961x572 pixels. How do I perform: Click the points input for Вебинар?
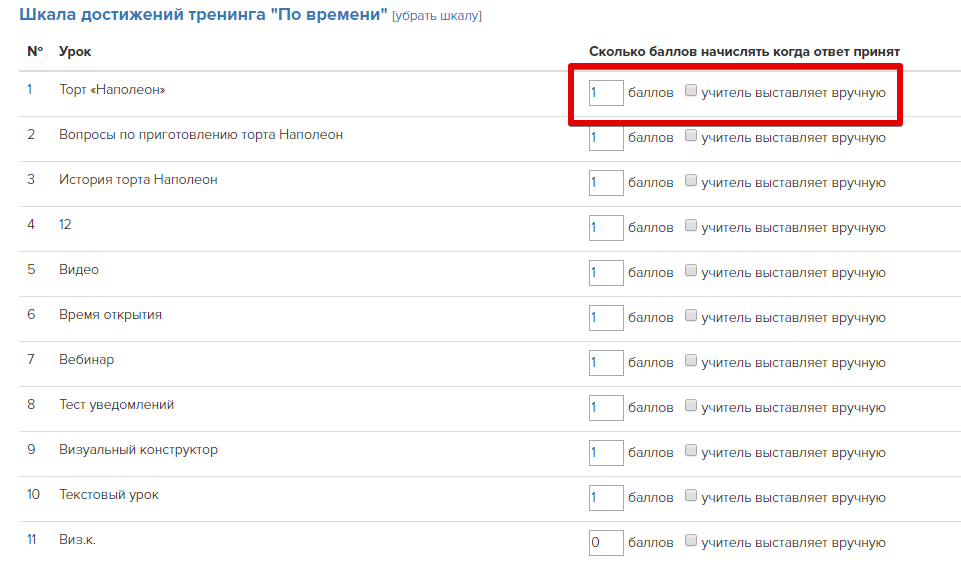(606, 363)
